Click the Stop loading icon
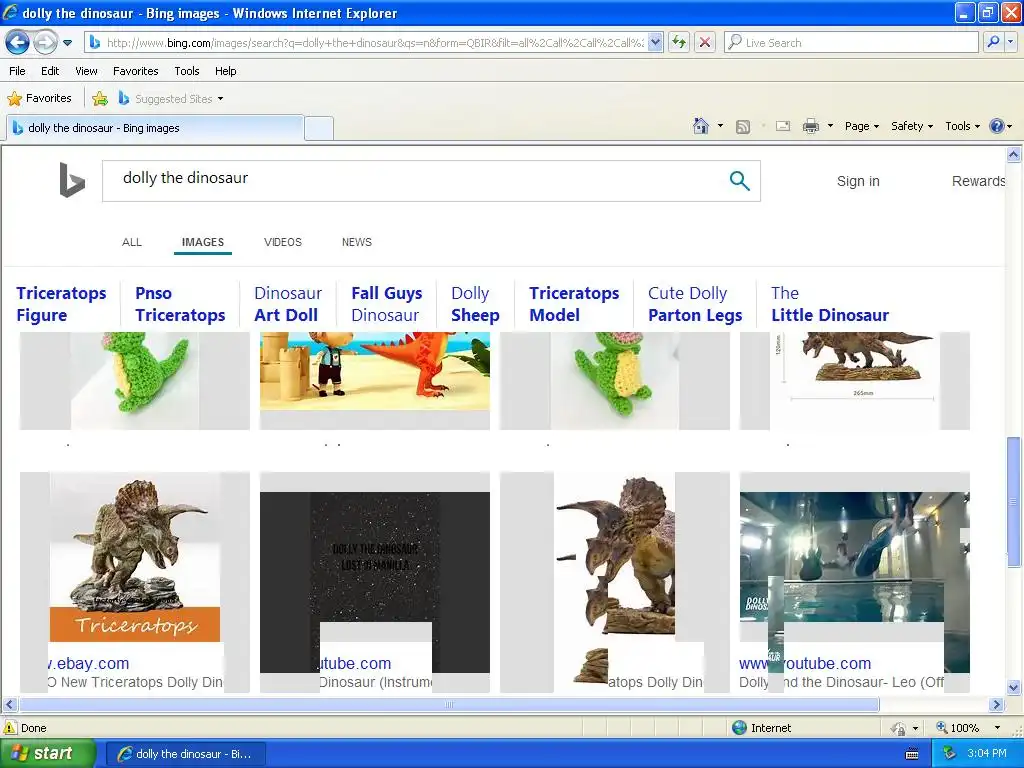Viewport: 1024px width, 768px height. coord(705,43)
